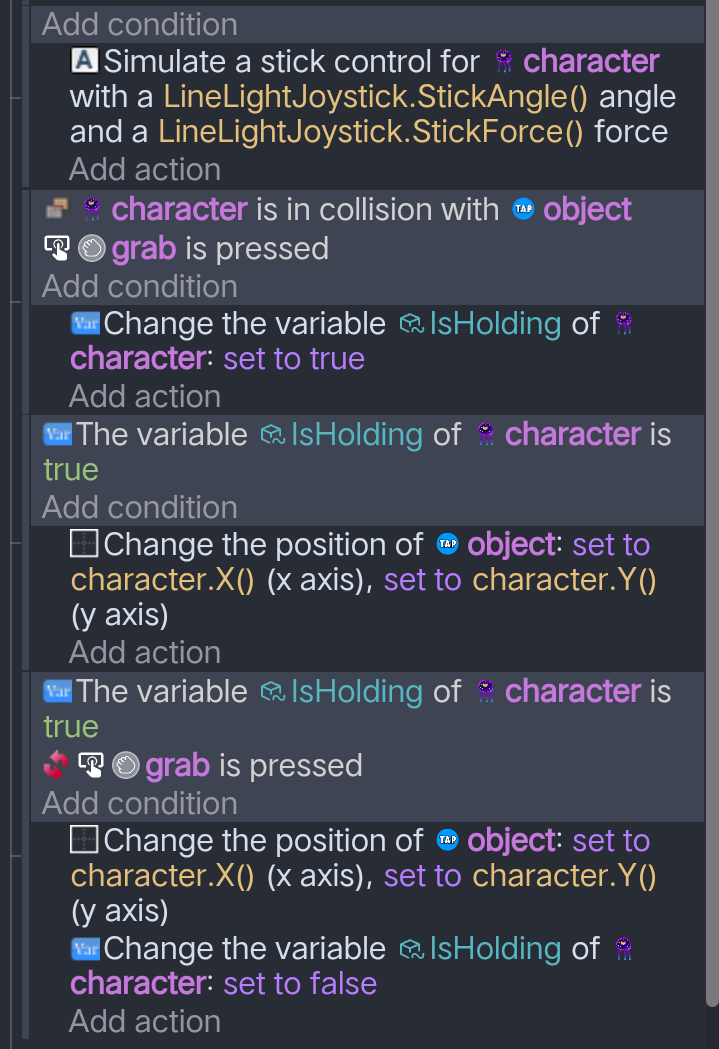
Task: Click the vertical scrollbar on the right edge
Action: [x=712, y=500]
